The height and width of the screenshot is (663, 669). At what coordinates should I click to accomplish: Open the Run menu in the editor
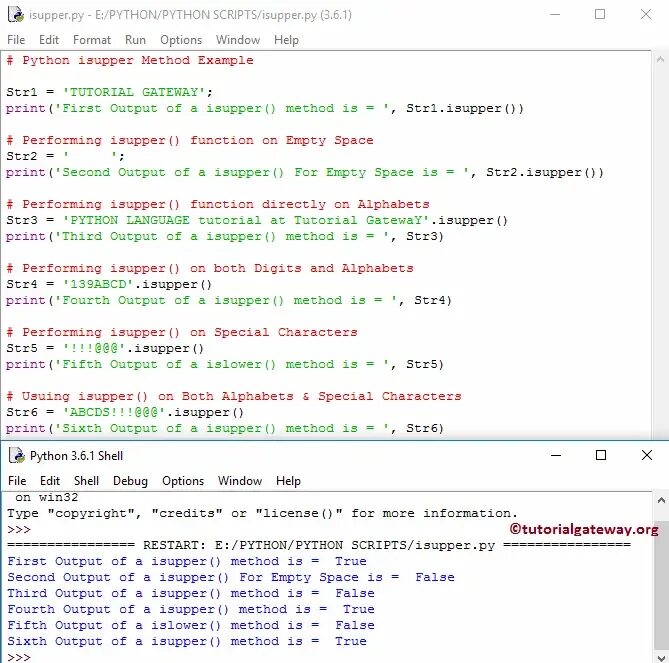(x=135, y=40)
